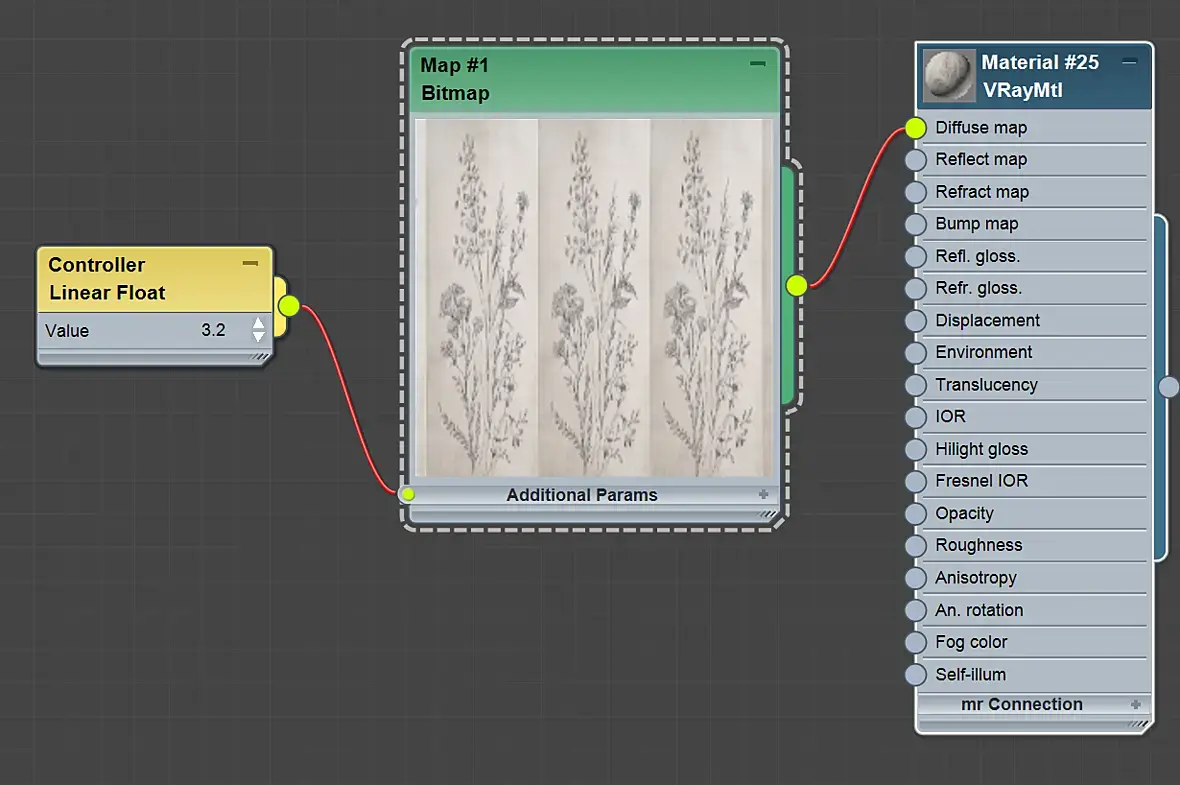Click the Controller node resize grip
The image size is (1180, 785).
259,357
